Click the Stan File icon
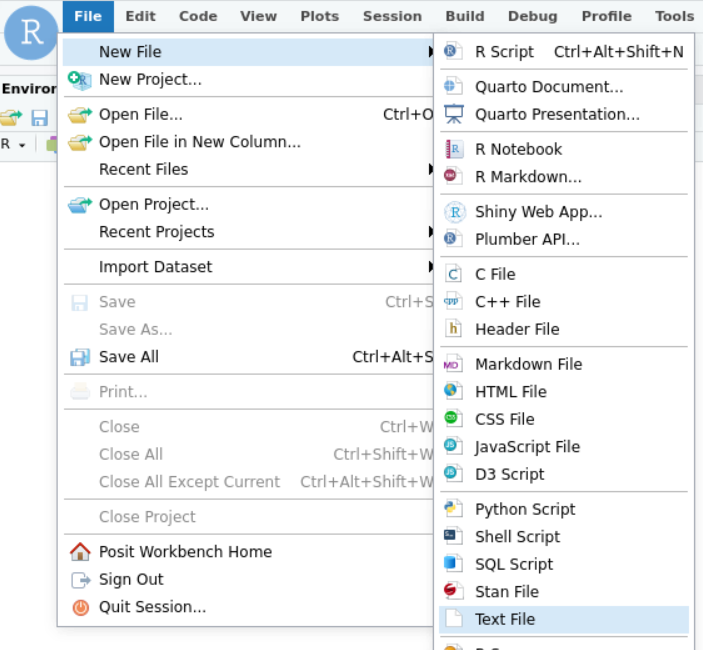The width and height of the screenshot is (703, 650). [453, 591]
